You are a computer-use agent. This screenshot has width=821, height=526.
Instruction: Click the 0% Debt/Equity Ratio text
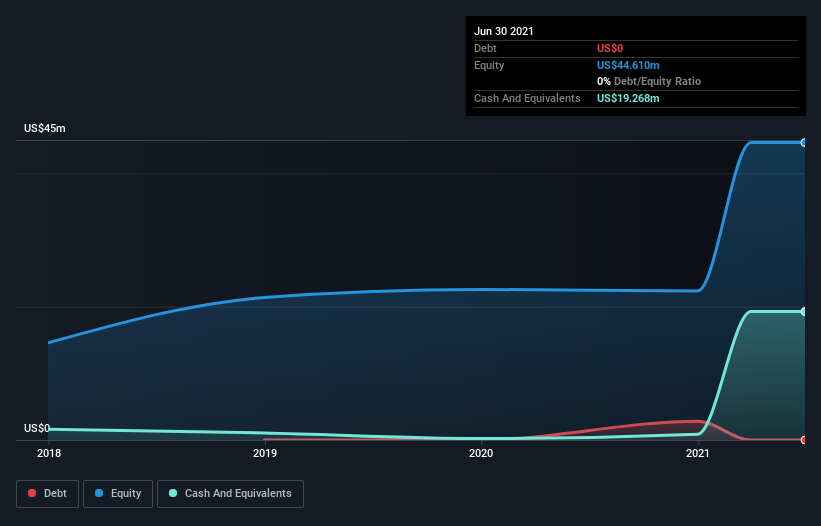click(x=649, y=81)
